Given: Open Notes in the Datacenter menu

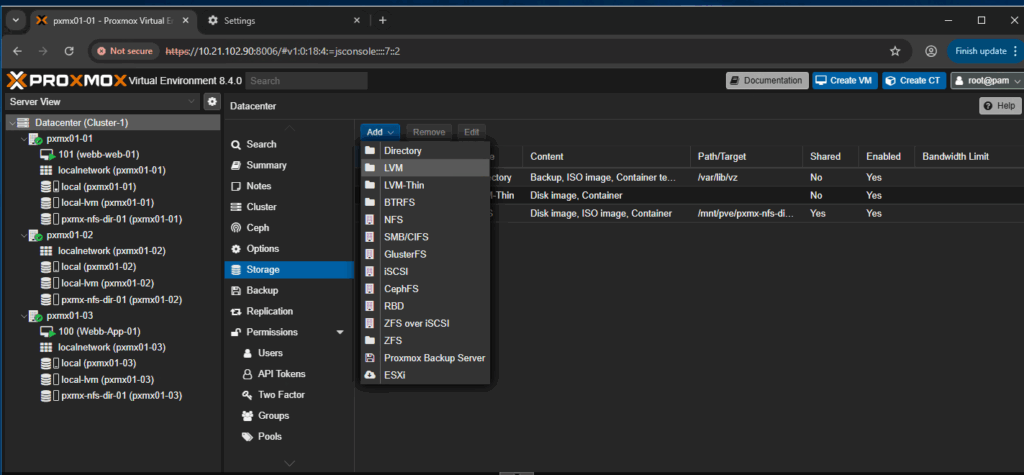Looking at the screenshot, I should tap(289, 186).
